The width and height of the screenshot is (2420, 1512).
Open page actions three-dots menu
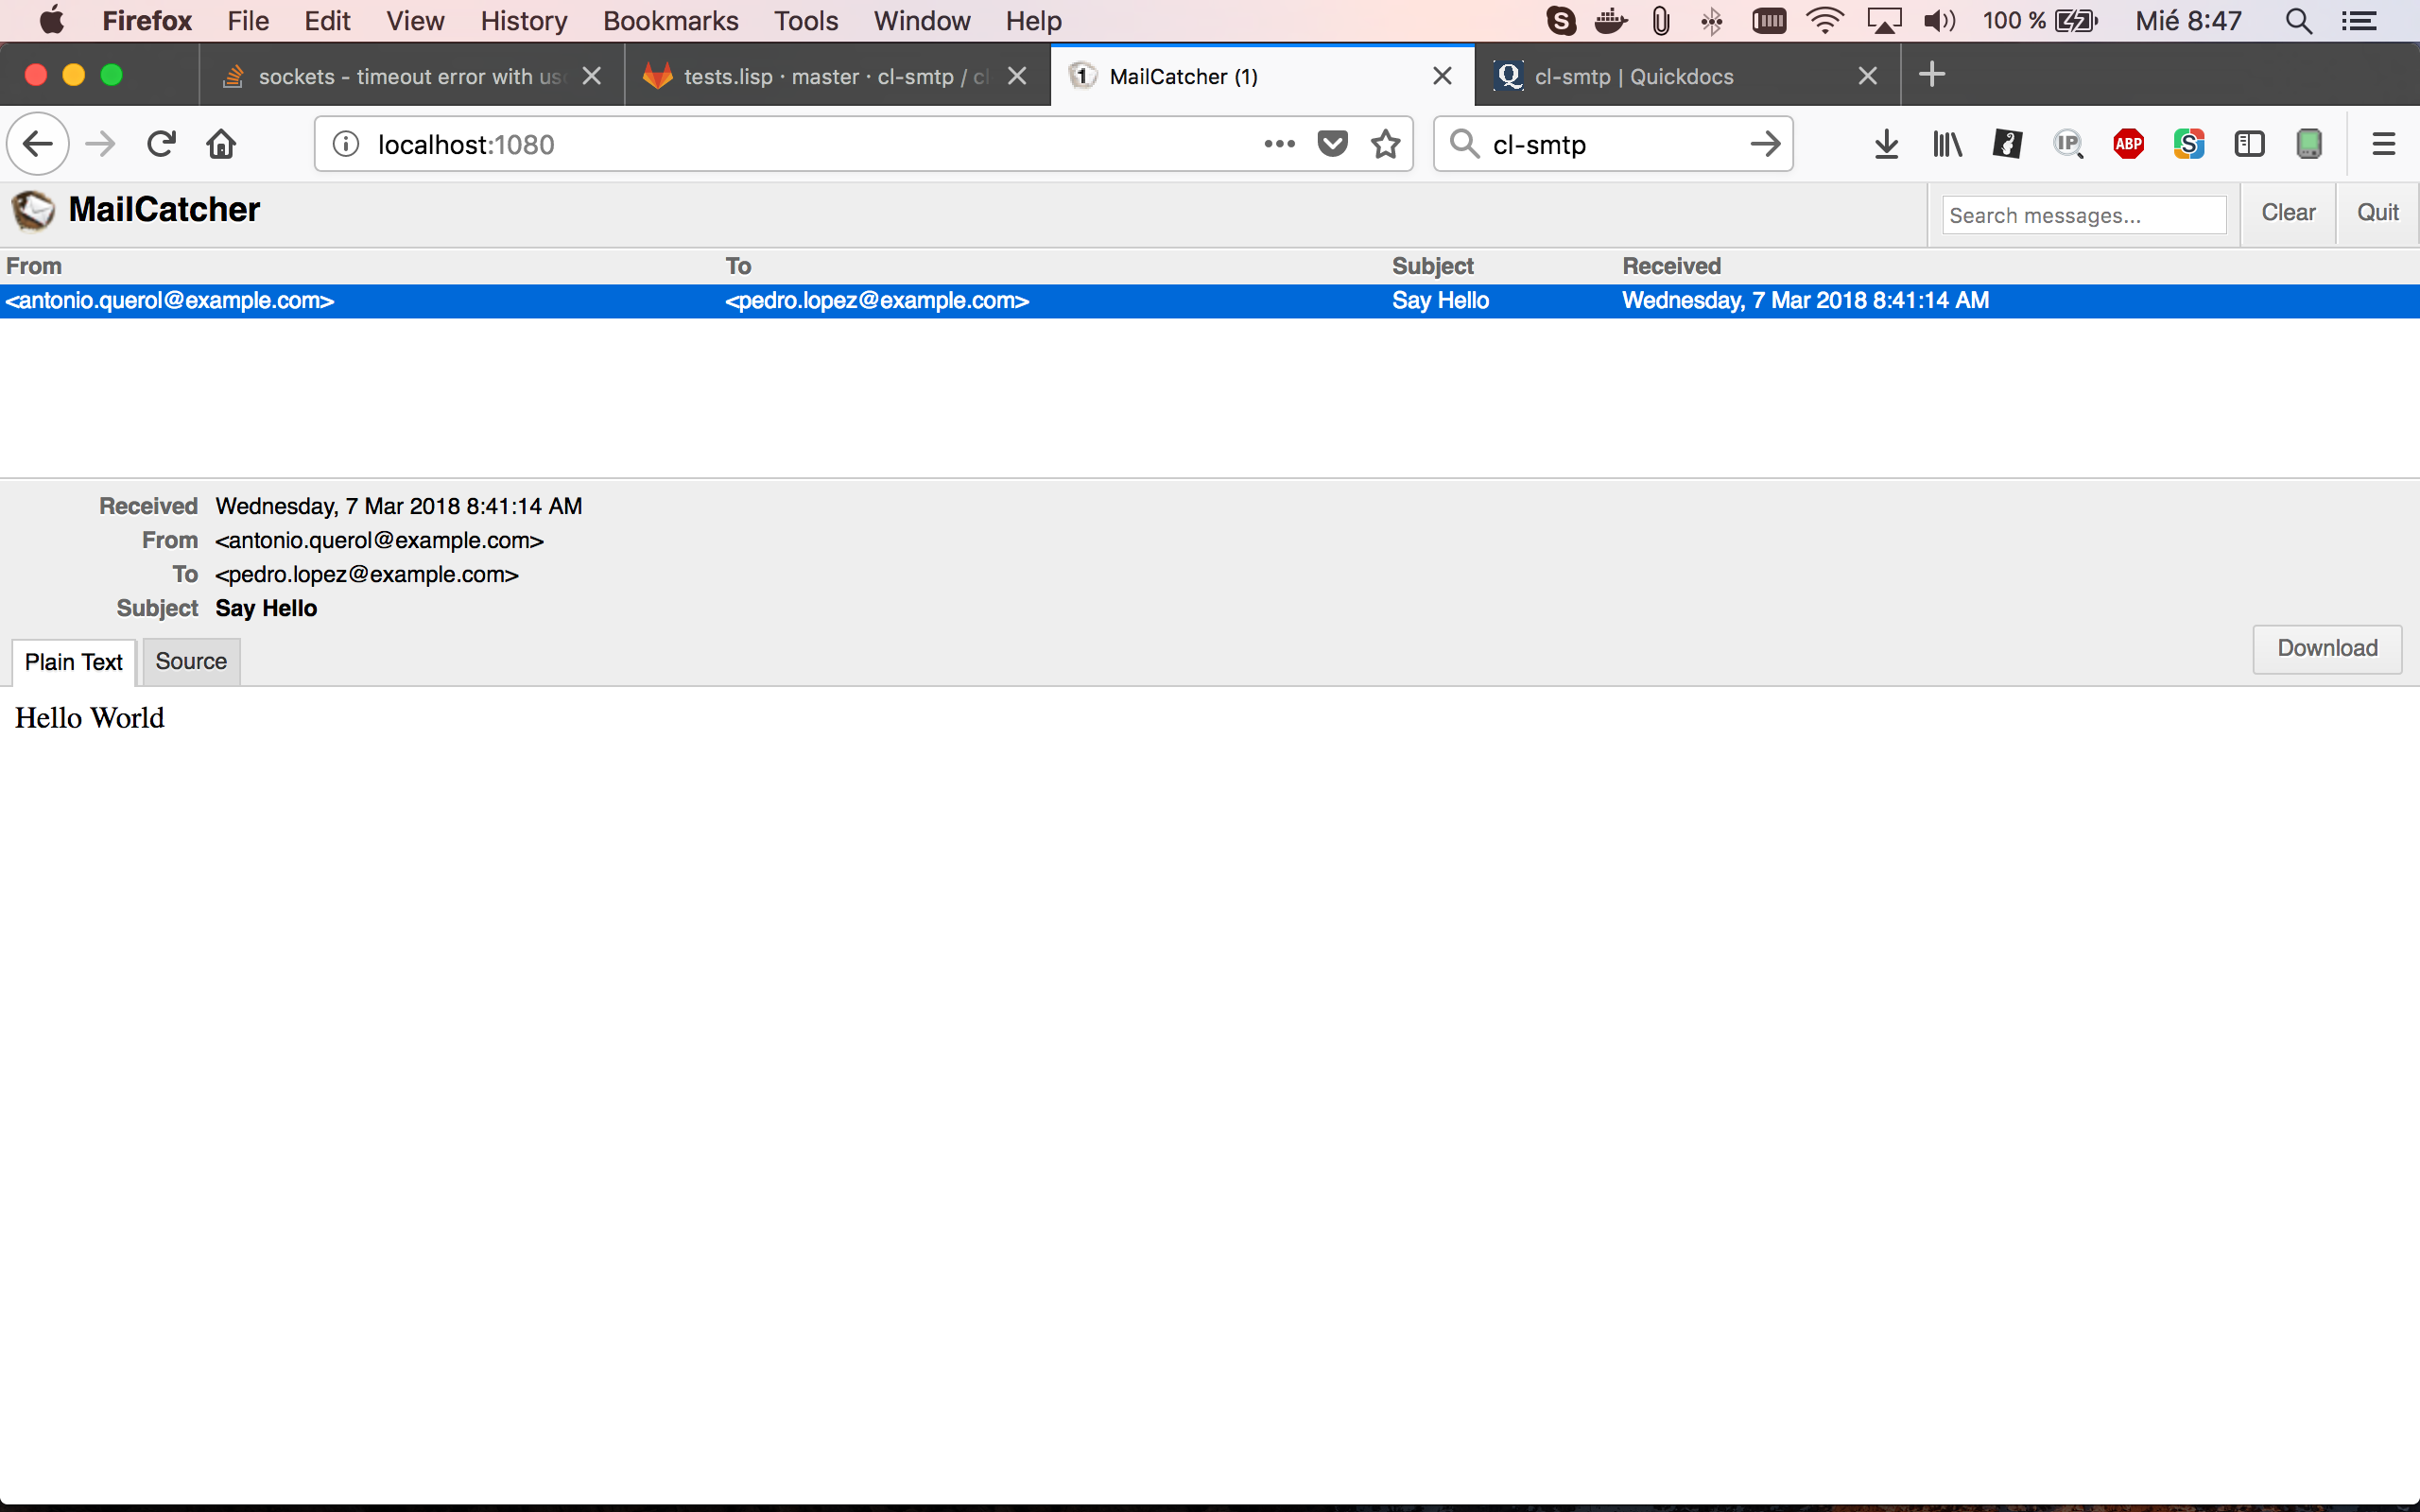point(1279,144)
